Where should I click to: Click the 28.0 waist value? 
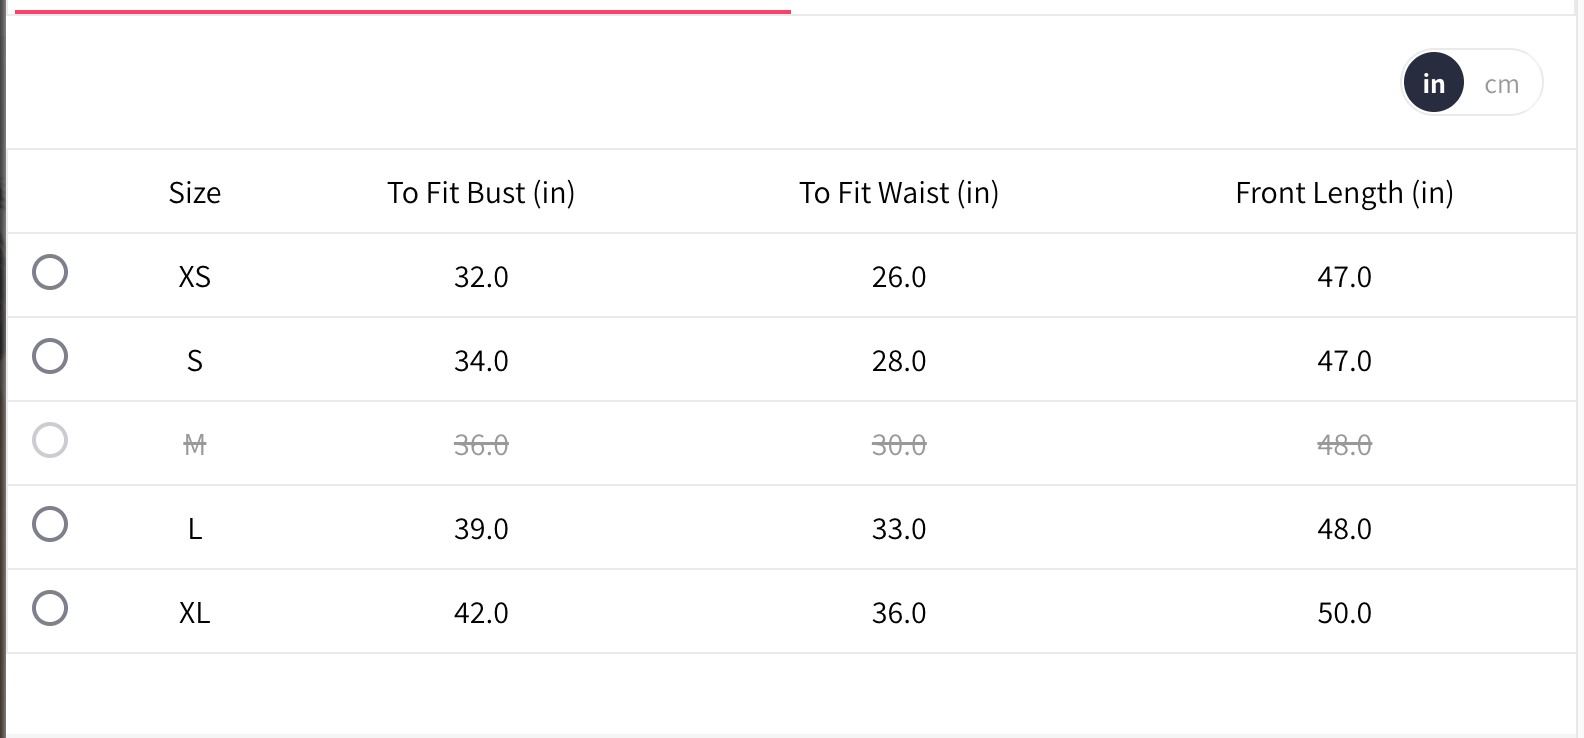pos(898,361)
